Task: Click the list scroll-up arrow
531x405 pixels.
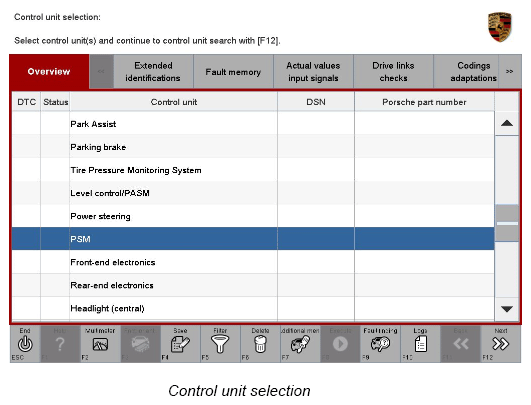Action: [507, 123]
